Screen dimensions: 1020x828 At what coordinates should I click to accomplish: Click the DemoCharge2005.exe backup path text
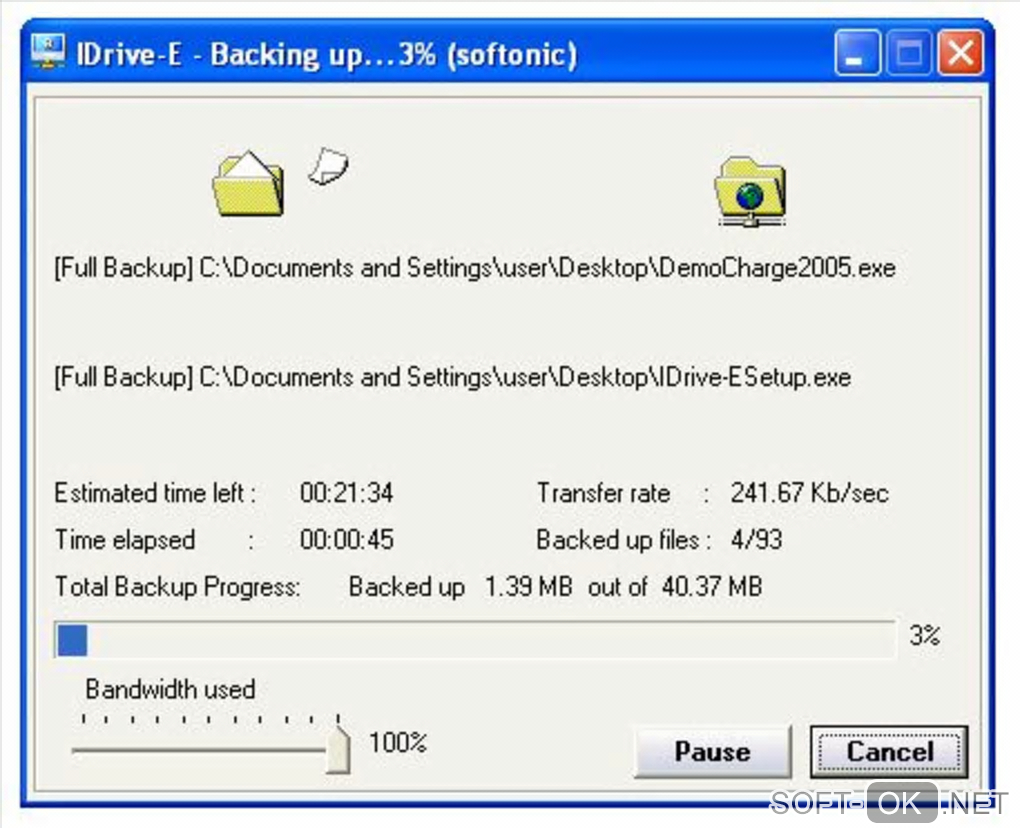(475, 268)
